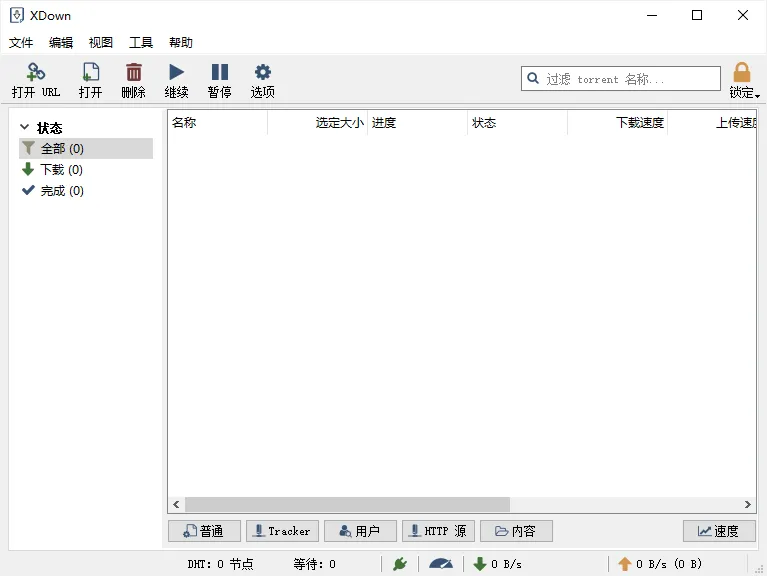Sort by Name (名称) column header
The height and width of the screenshot is (576, 767).
(x=218, y=122)
